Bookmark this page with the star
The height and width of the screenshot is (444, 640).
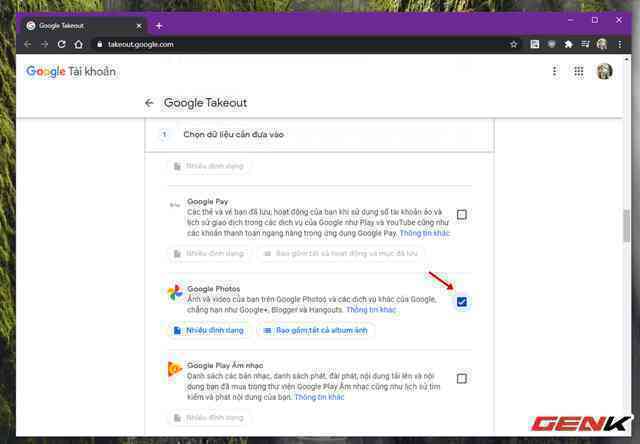(513, 44)
